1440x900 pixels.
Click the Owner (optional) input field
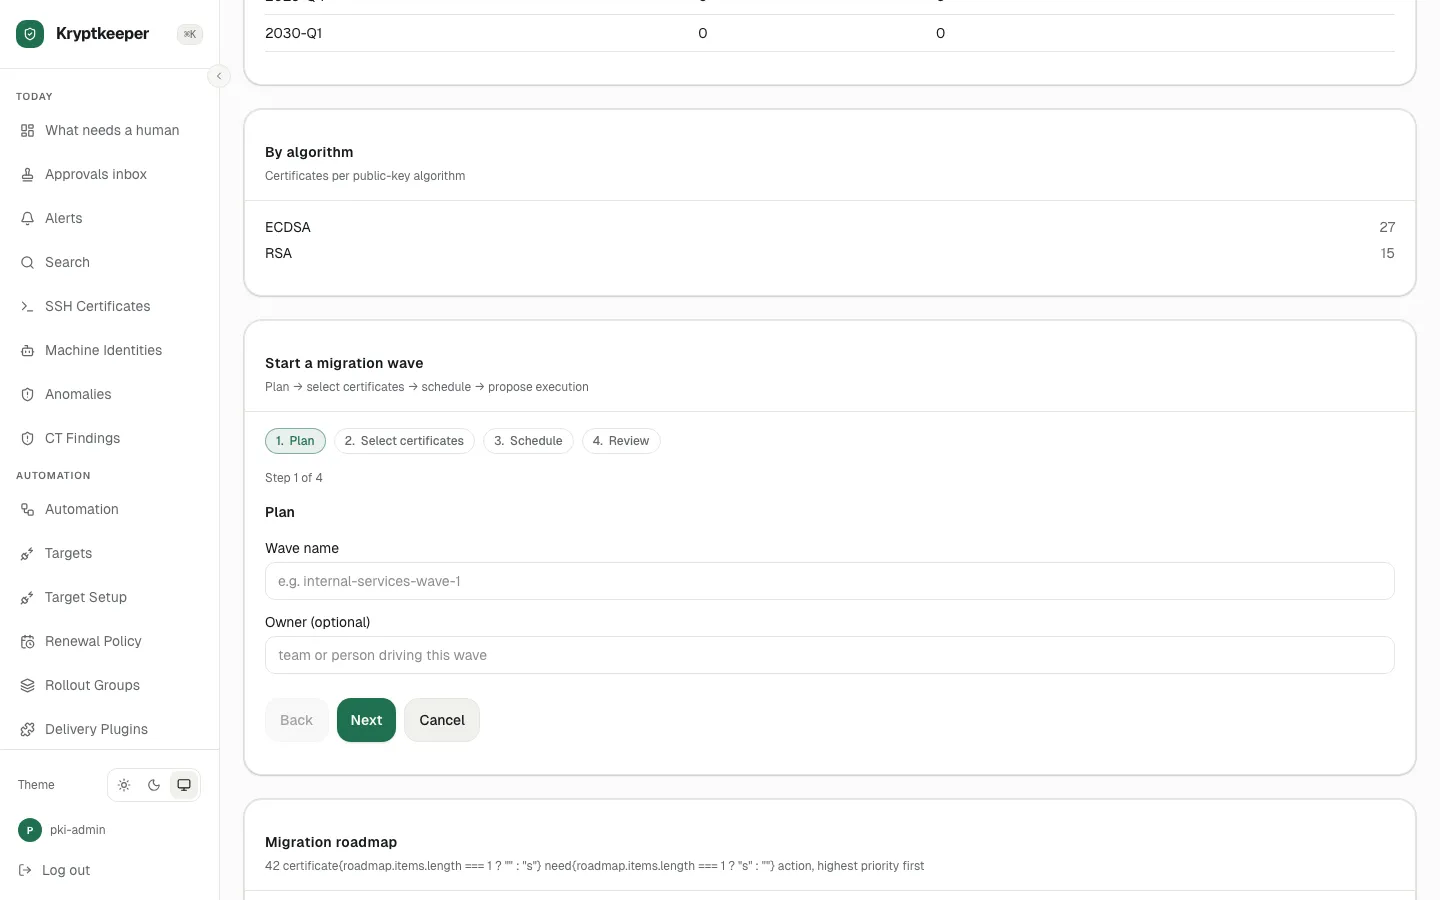pos(830,655)
